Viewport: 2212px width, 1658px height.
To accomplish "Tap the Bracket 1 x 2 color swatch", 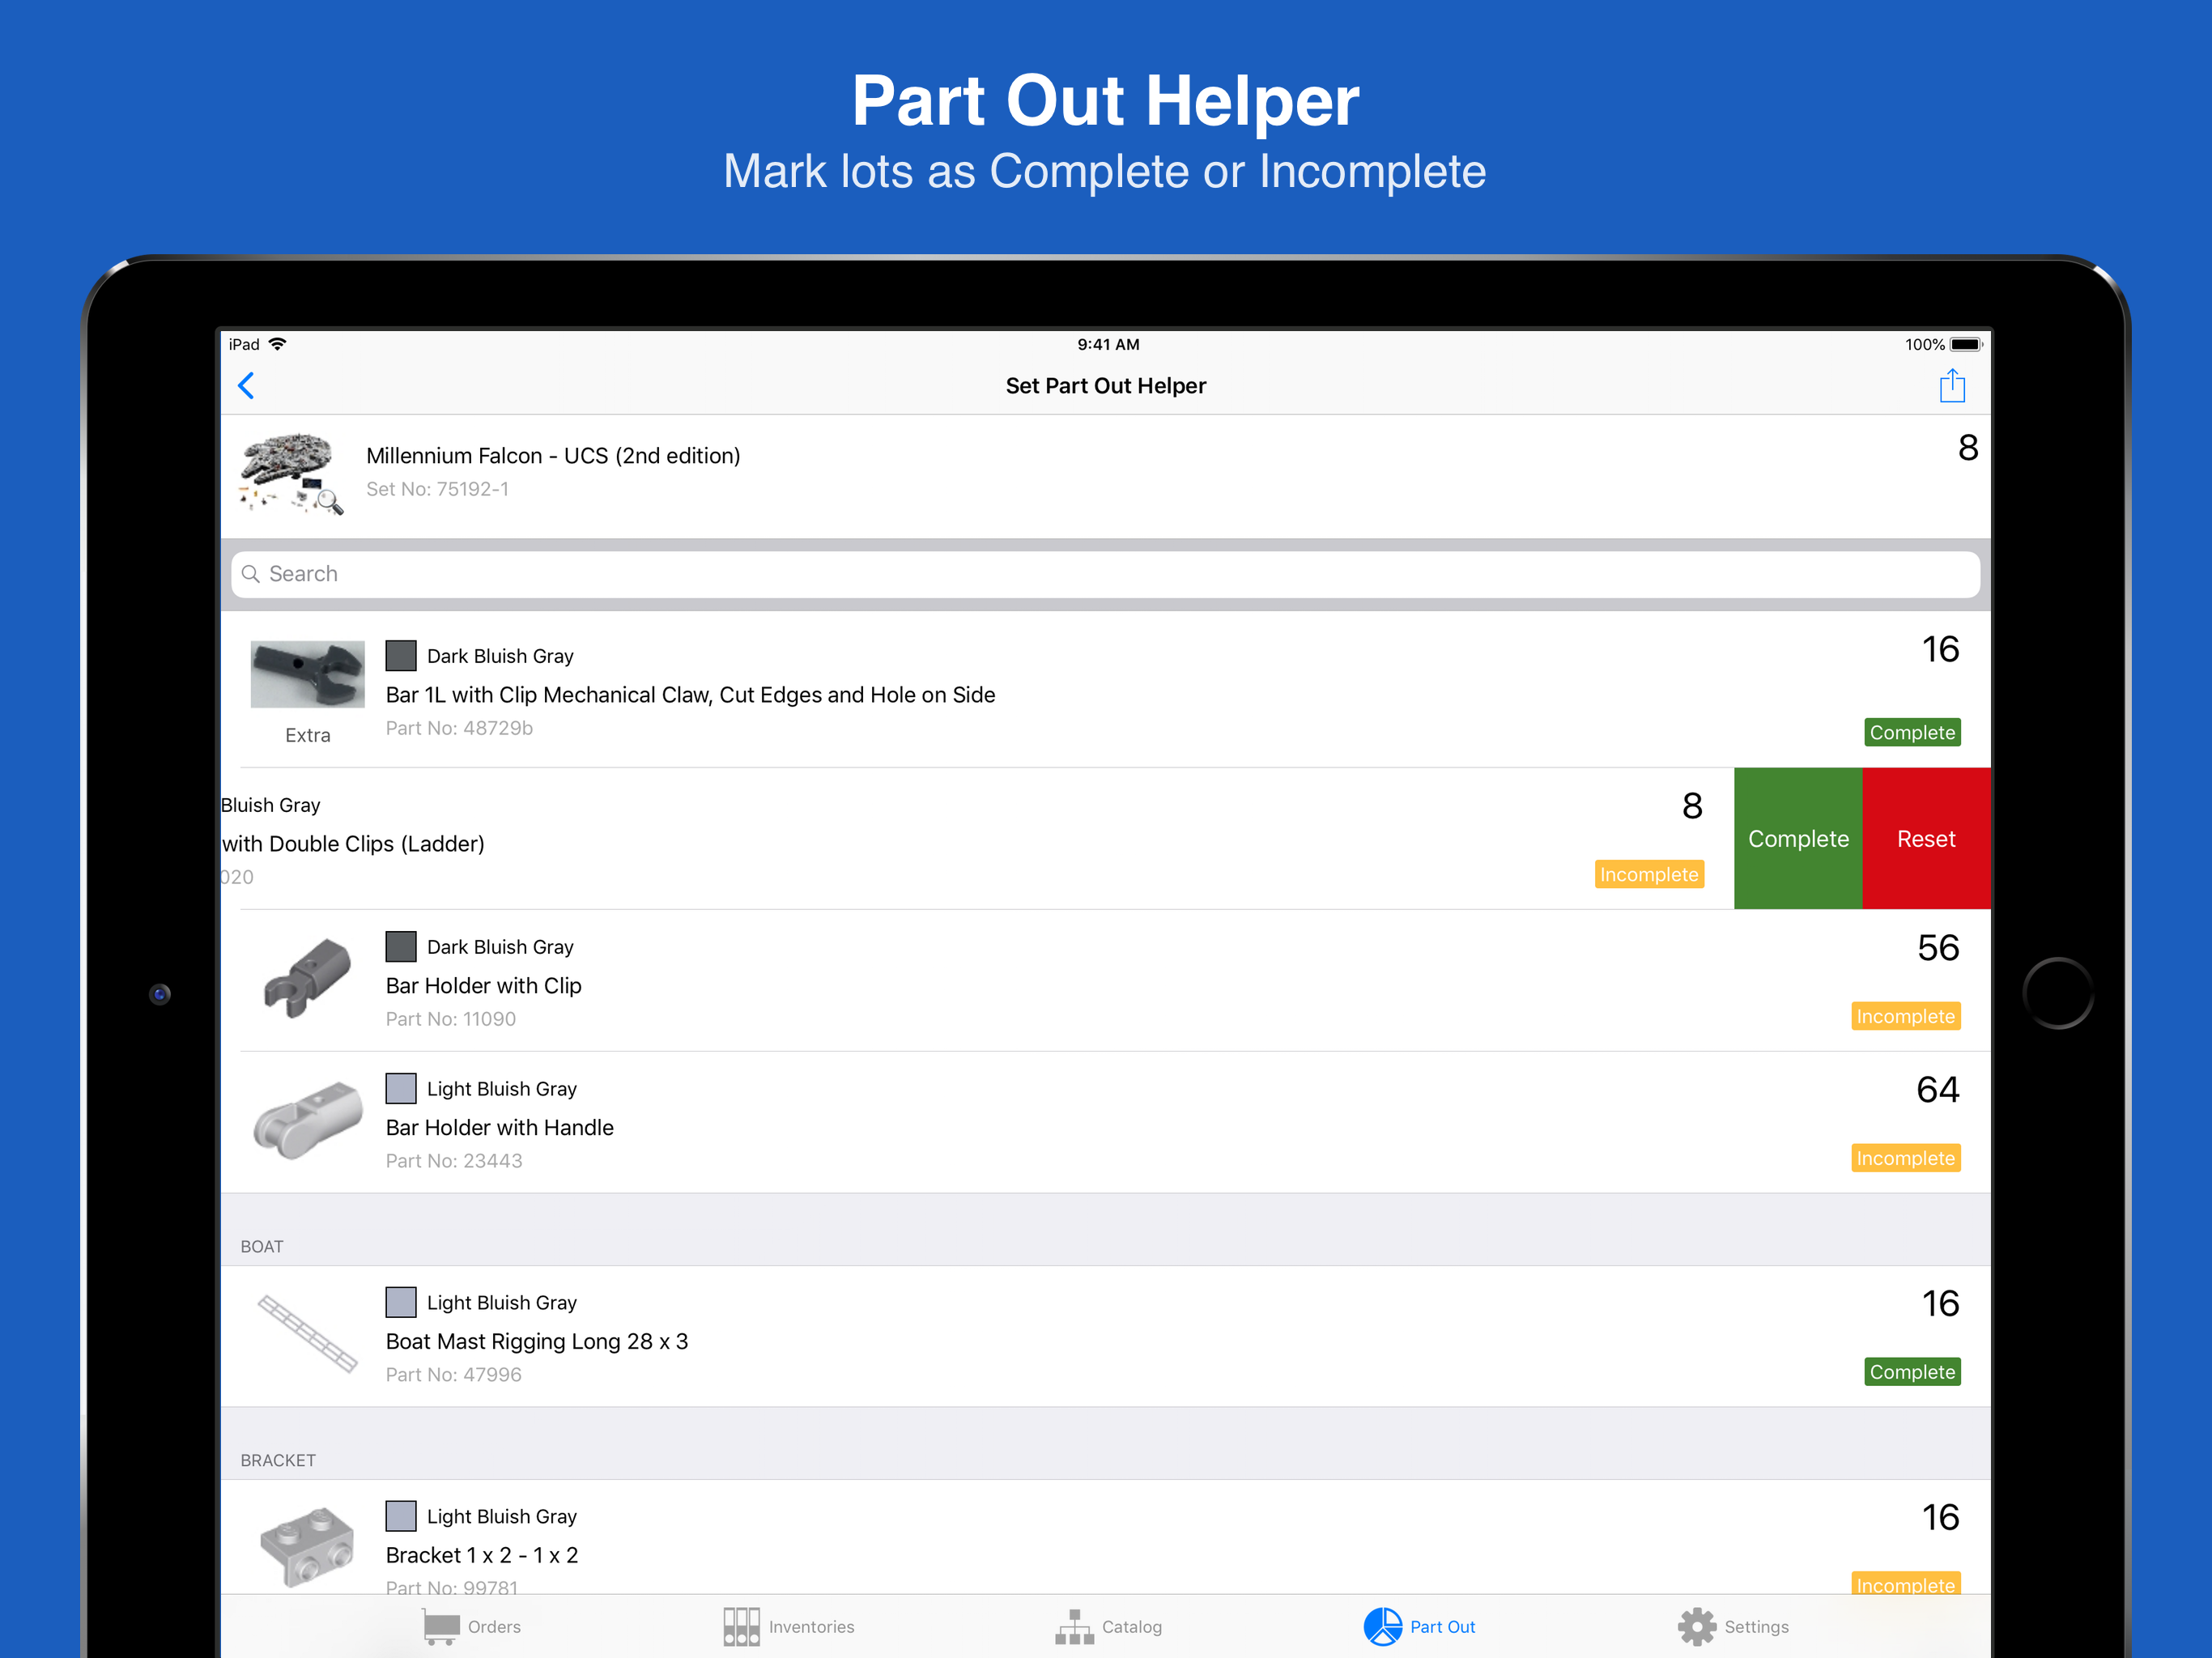I will click(x=401, y=1516).
